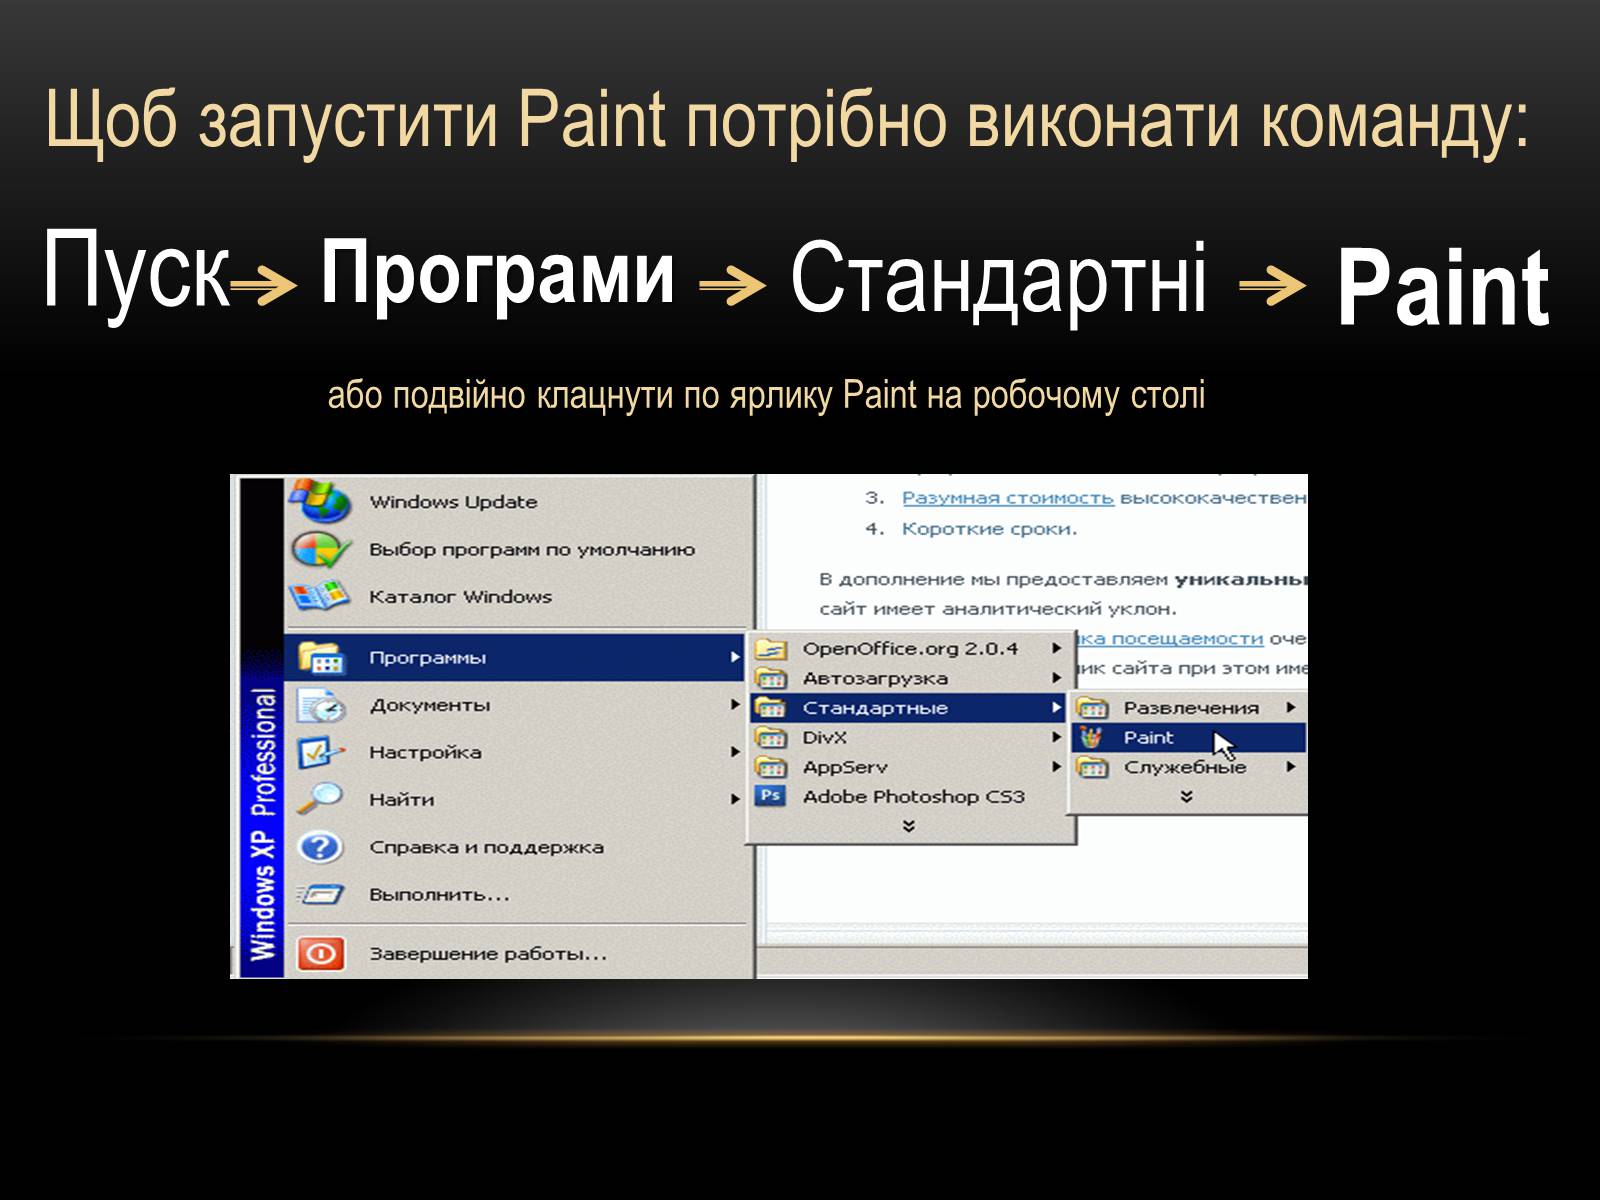The image size is (1600, 1200).
Task: Click Найти label in the Start menu
Action: click(x=402, y=799)
